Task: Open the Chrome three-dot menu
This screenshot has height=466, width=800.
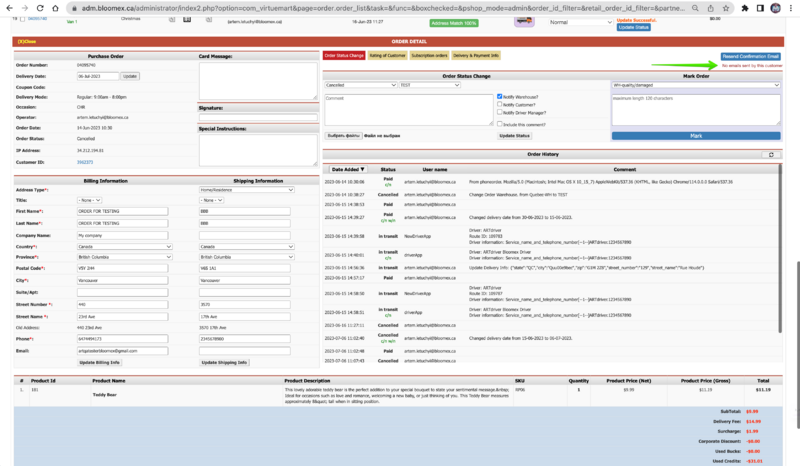Action: click(x=791, y=8)
